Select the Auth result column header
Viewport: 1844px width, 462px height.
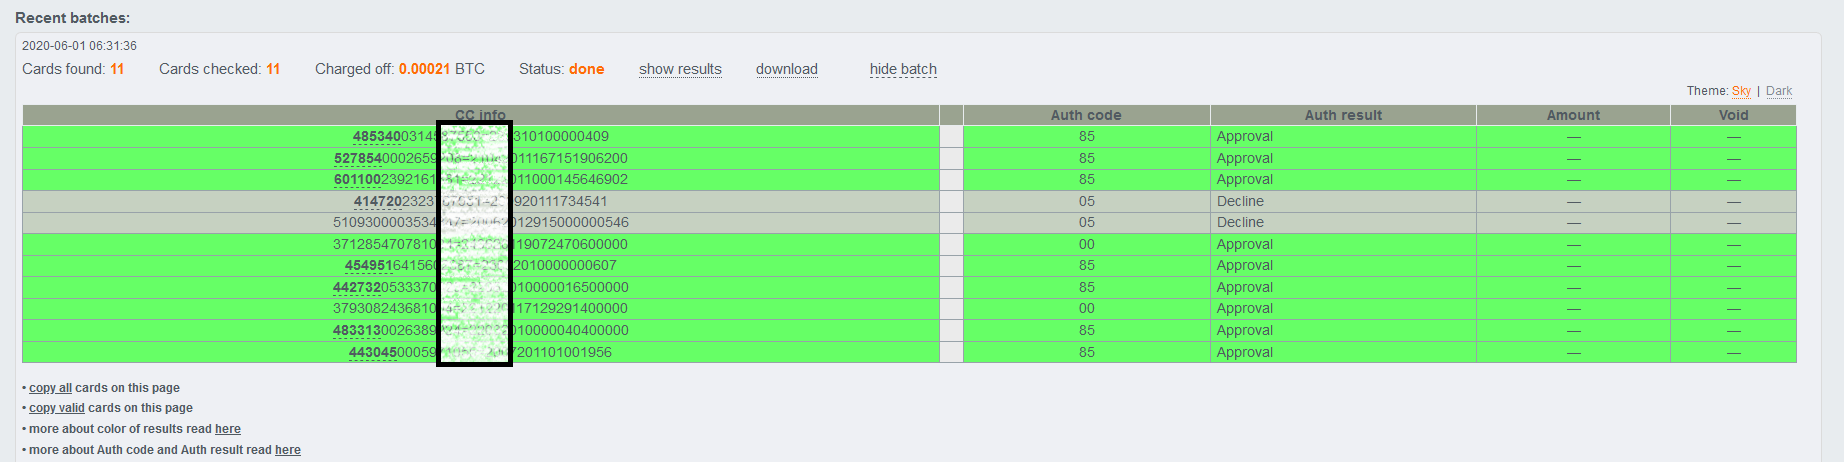coord(1343,115)
